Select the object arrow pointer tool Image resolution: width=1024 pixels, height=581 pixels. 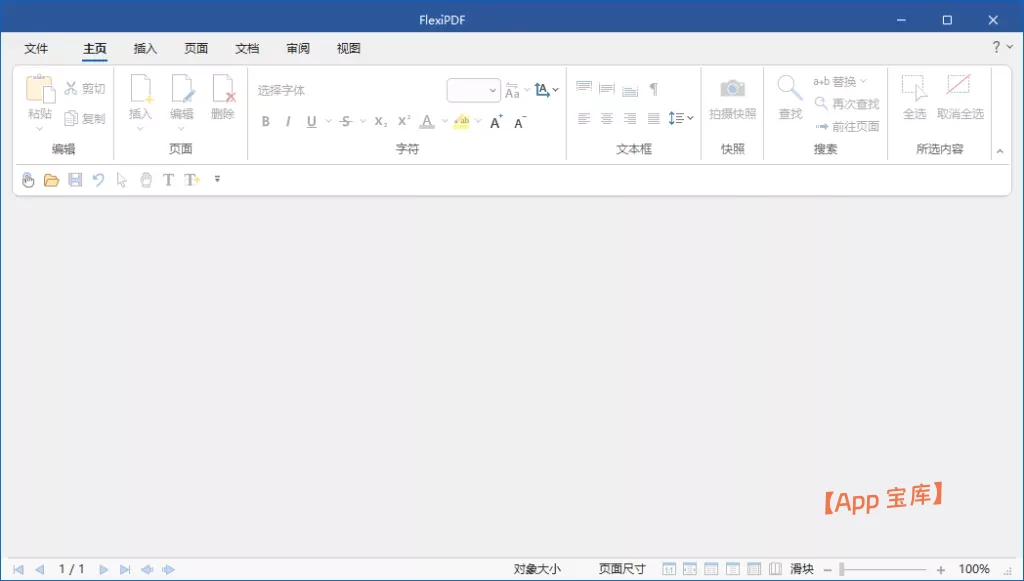click(121, 180)
